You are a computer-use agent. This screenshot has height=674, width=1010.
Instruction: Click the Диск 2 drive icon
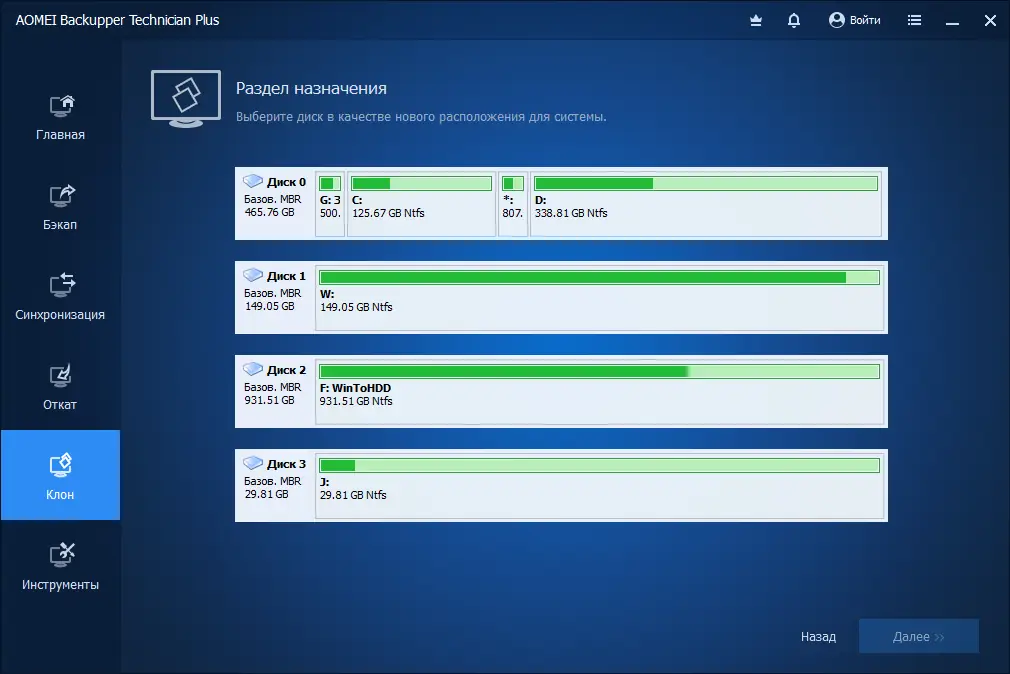click(252, 369)
